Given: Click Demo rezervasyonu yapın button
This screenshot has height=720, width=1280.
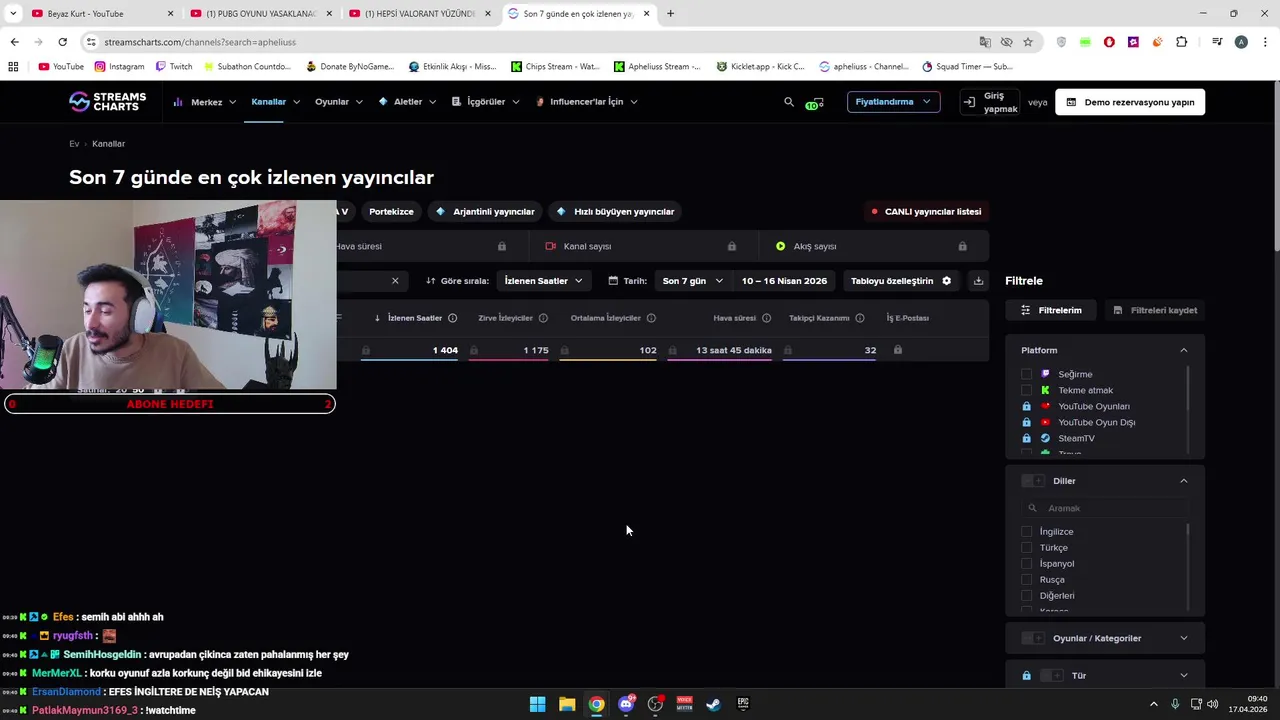Looking at the screenshot, I should (x=1130, y=102).
